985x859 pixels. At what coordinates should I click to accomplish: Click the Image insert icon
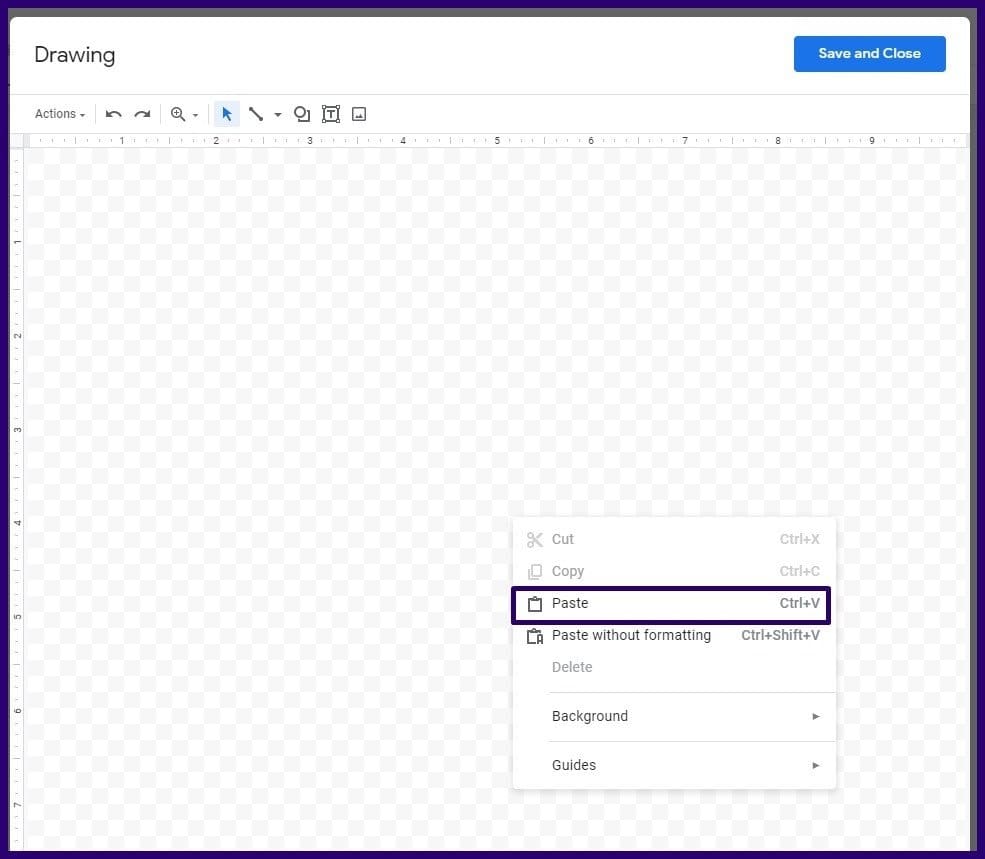[x=359, y=114]
